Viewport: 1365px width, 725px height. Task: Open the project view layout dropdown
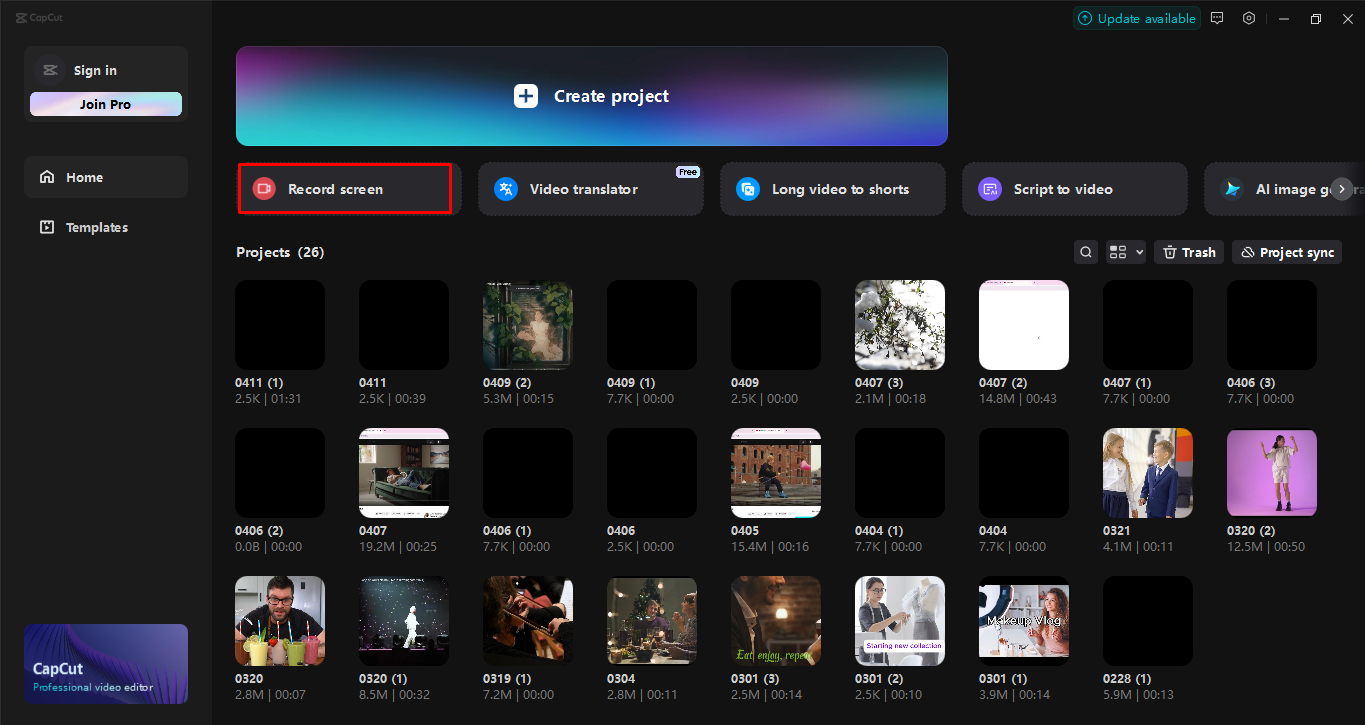pos(1125,251)
